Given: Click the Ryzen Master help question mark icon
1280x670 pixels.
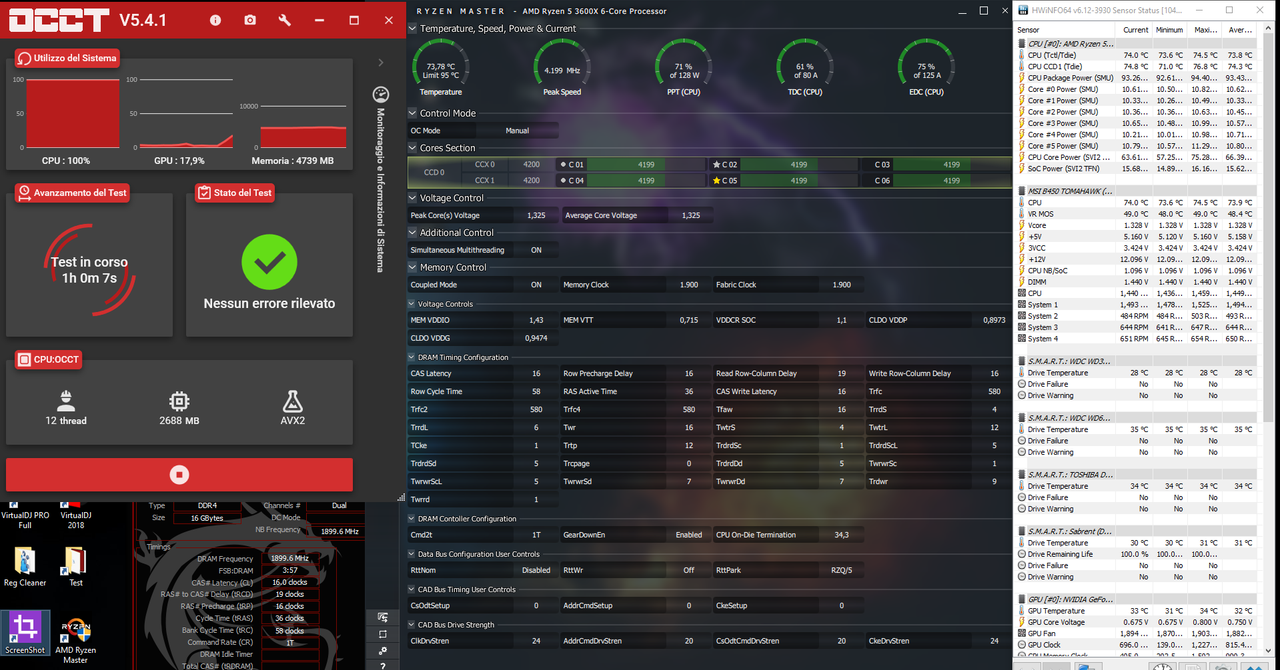Looking at the screenshot, I should [383, 666].
